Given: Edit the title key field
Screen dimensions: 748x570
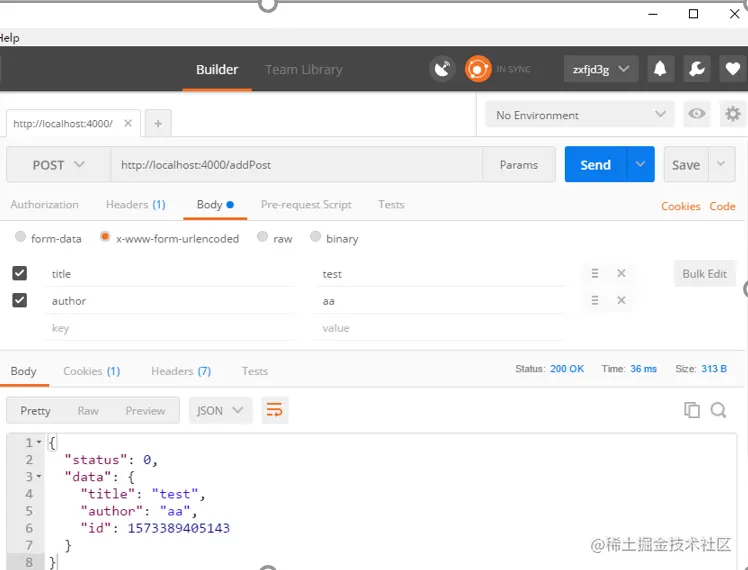Looking at the screenshot, I should (169, 274).
